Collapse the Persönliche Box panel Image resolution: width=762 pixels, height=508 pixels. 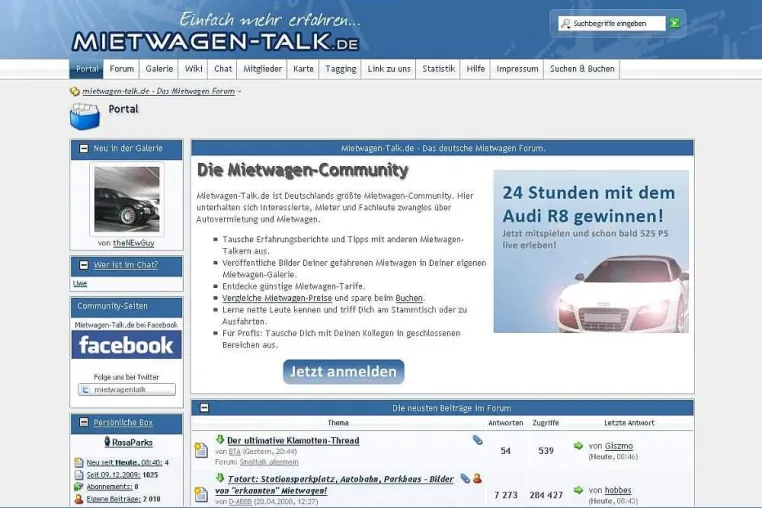click(x=84, y=422)
